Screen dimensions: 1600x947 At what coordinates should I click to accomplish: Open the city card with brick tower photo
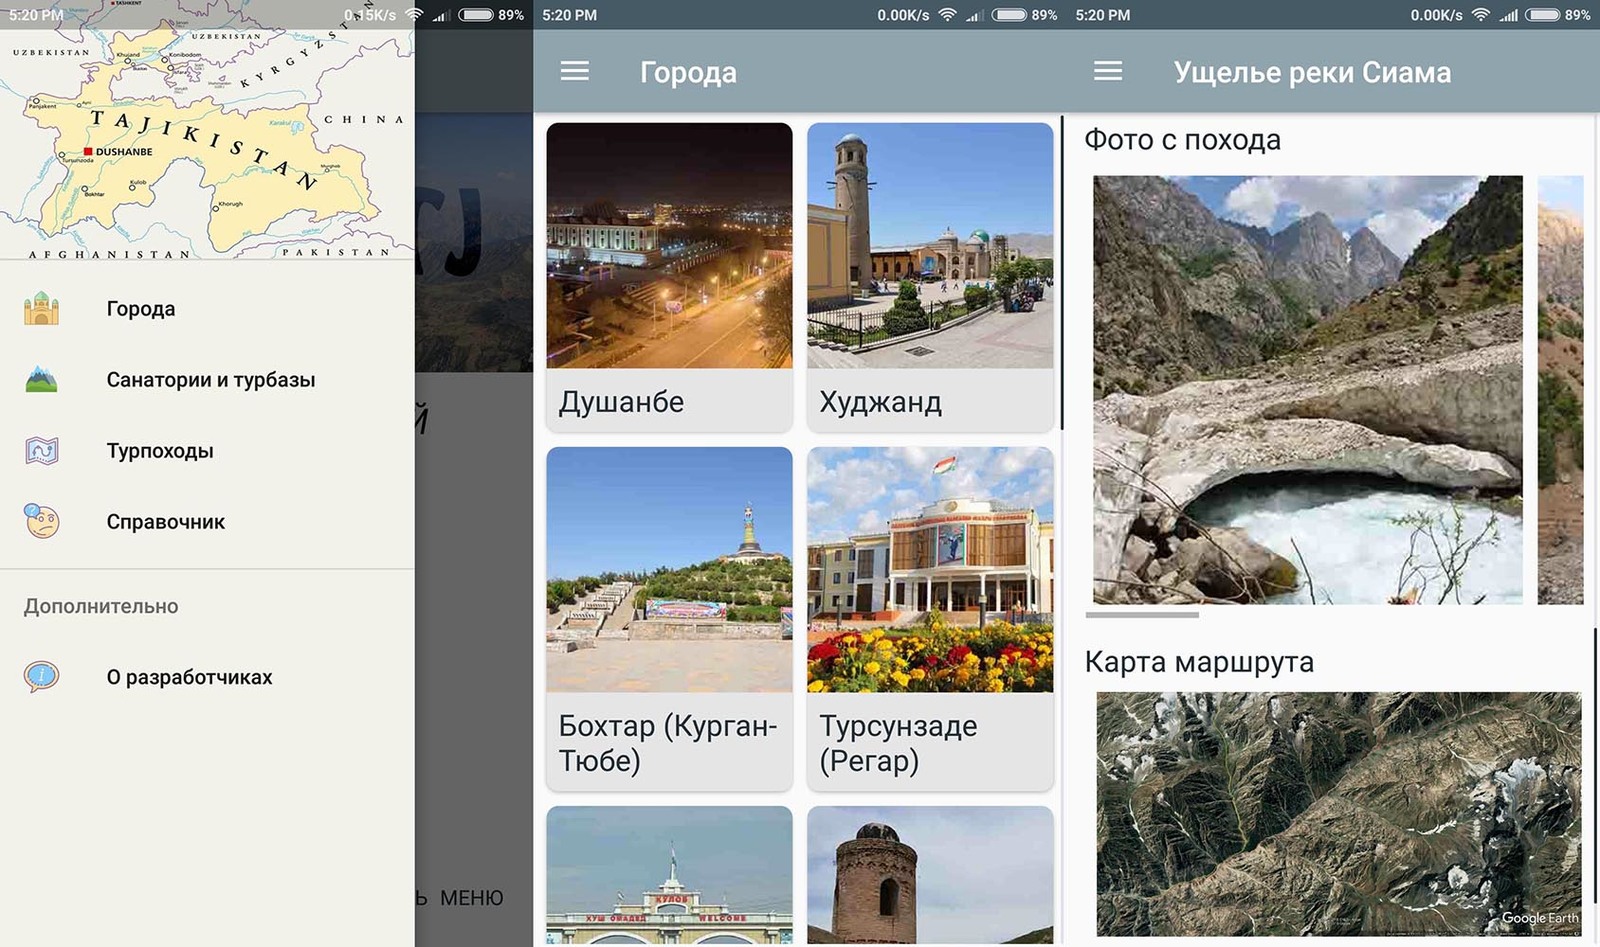click(x=930, y=875)
